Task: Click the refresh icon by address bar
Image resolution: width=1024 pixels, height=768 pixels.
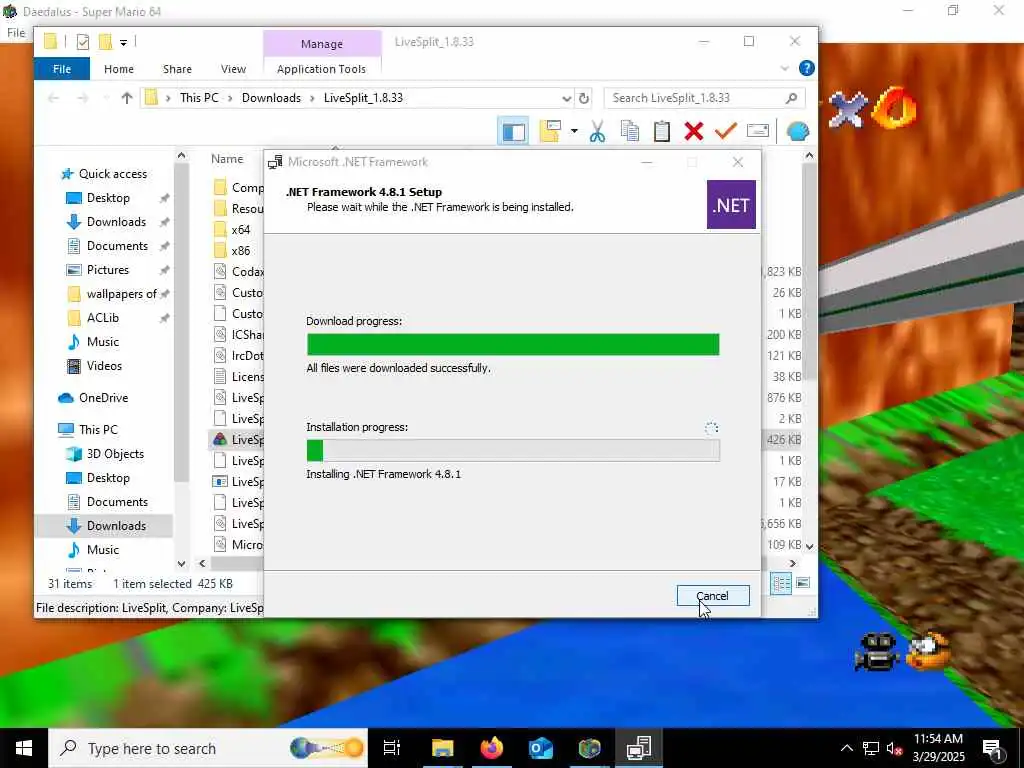Action: (584, 99)
